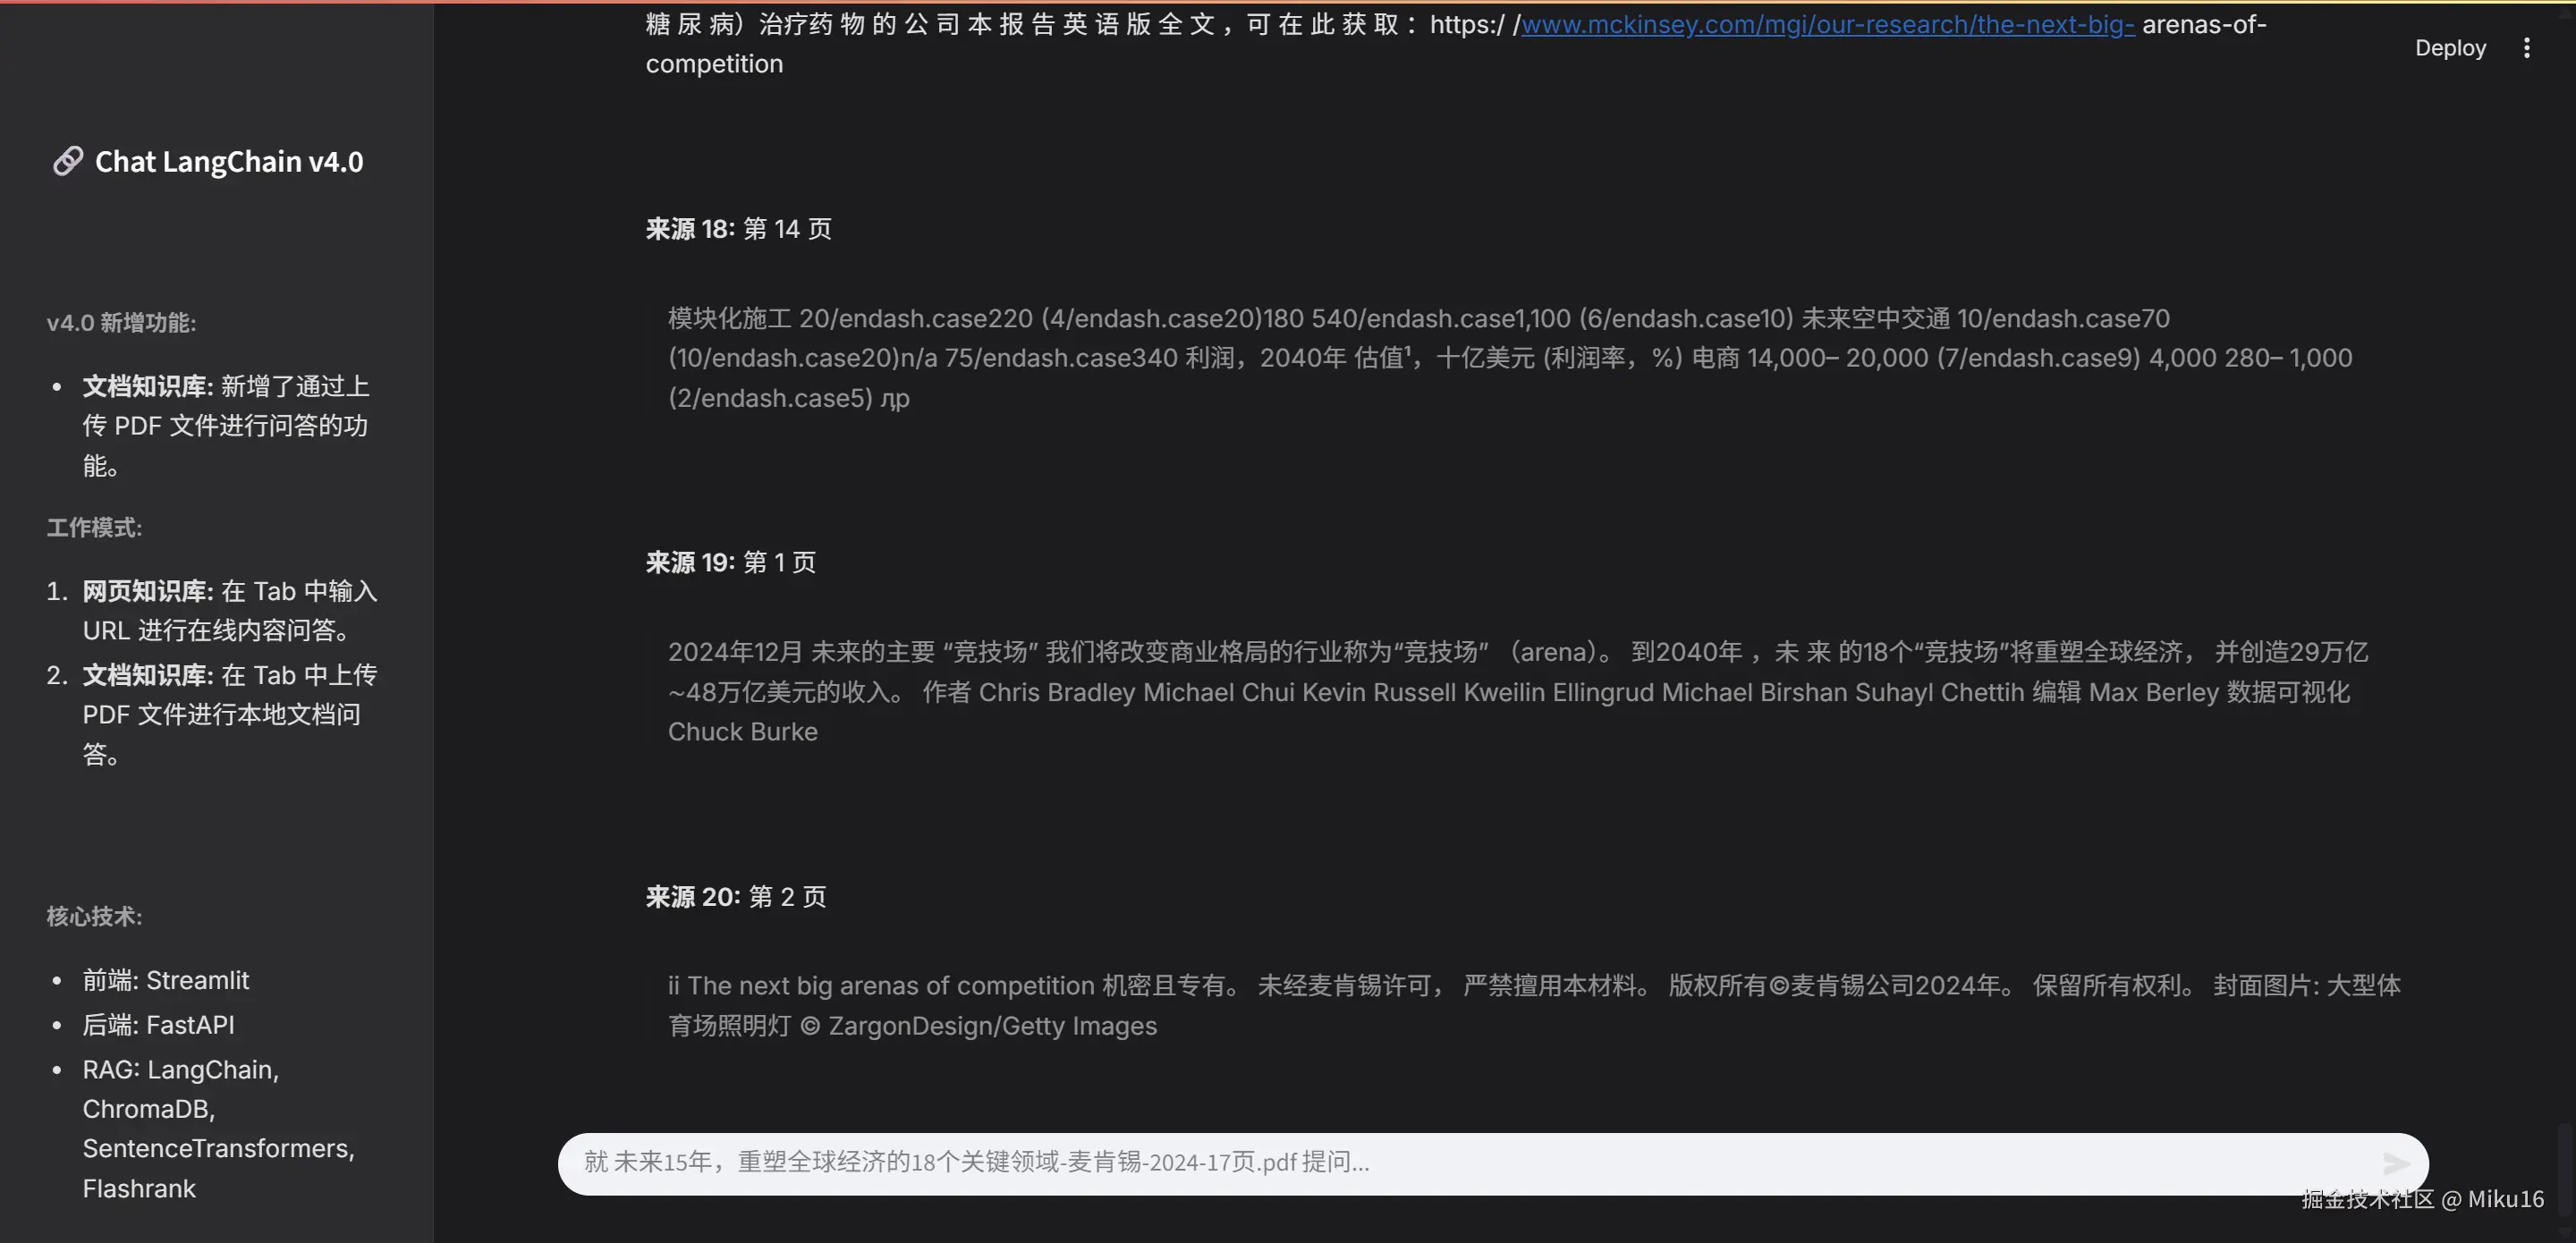Screen dimensions: 2576x1243
Task: Select the Flashrank entry under 核心技术
Action: (138, 1188)
